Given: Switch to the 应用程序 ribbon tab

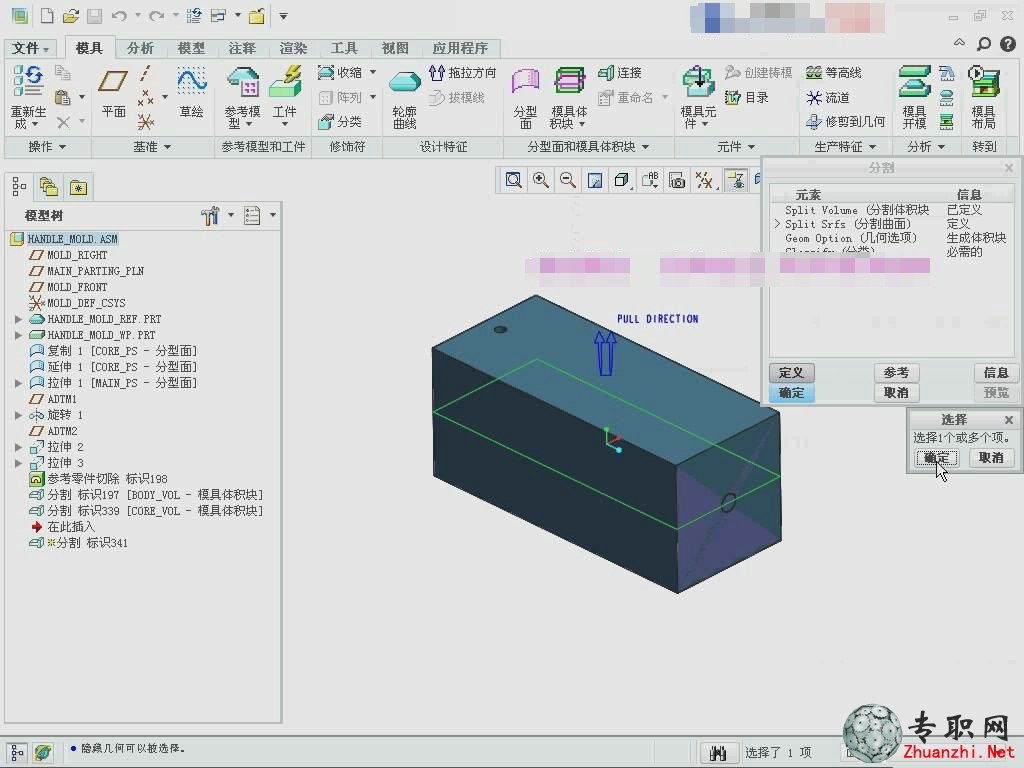Looking at the screenshot, I should coord(460,48).
